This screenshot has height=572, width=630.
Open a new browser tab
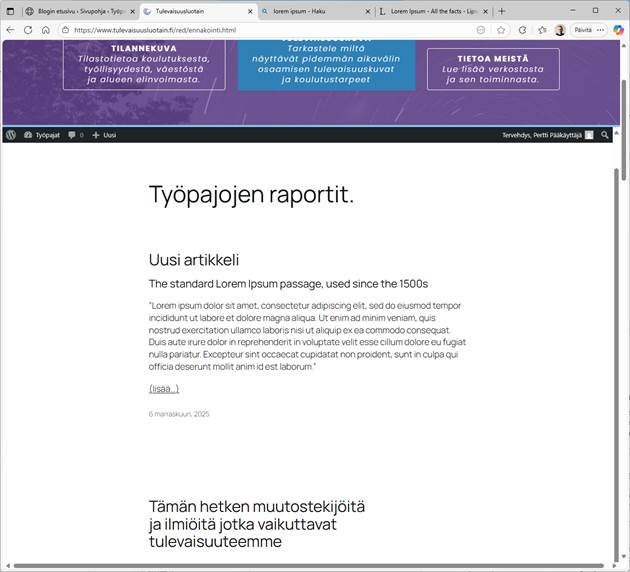point(502,11)
